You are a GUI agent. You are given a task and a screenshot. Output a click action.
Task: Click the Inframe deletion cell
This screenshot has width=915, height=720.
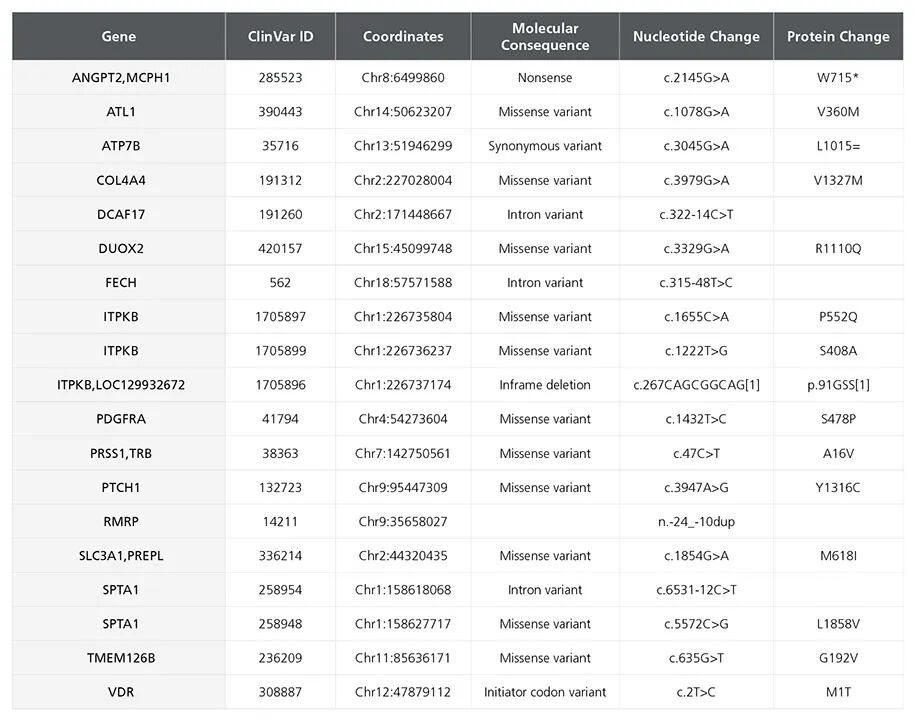coord(545,385)
